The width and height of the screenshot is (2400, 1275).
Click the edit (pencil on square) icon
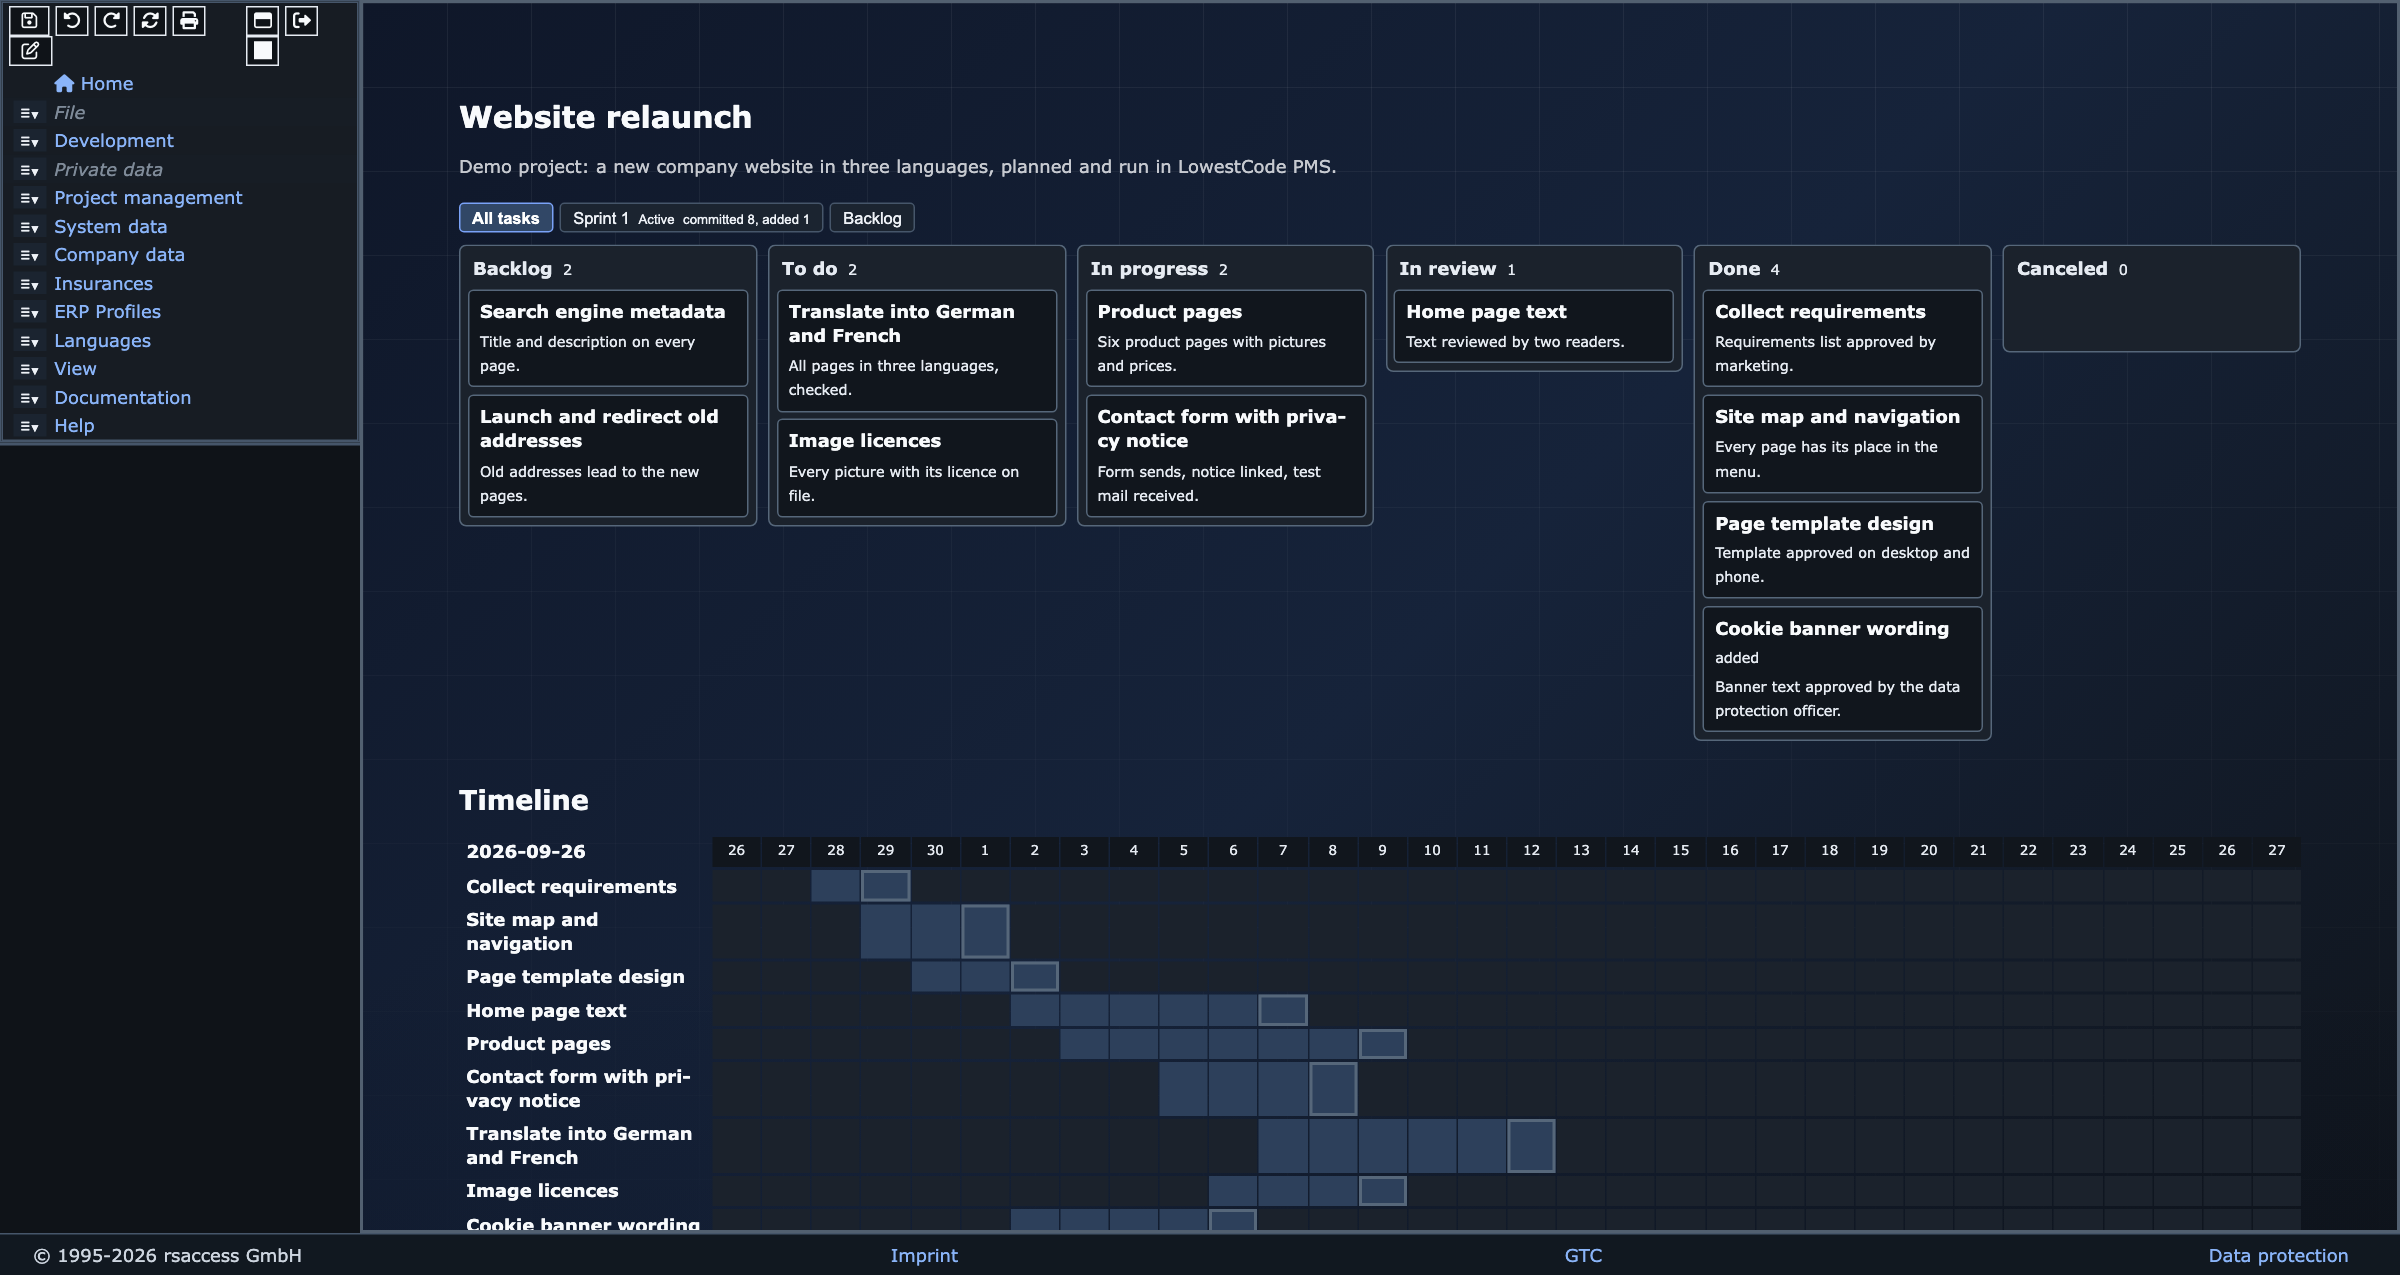(30, 50)
